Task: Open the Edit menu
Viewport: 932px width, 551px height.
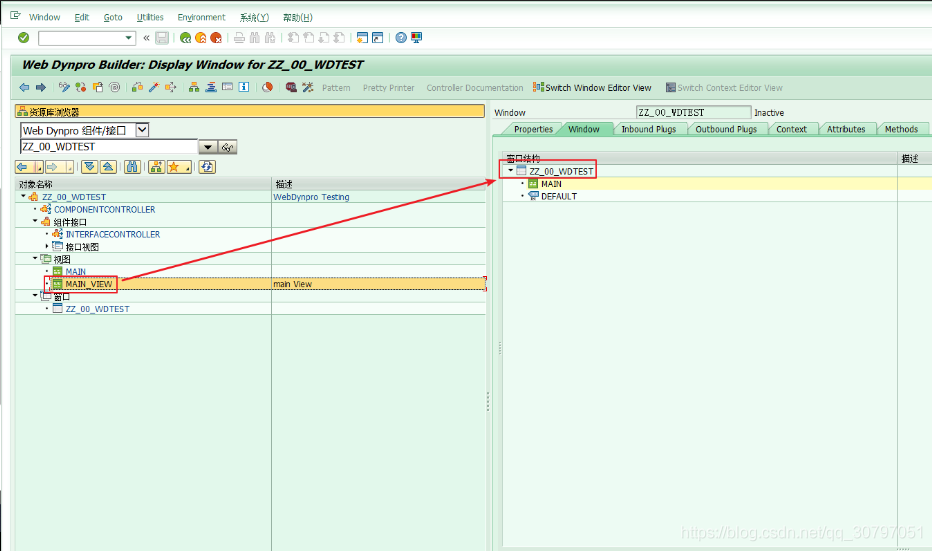Action: pos(81,17)
